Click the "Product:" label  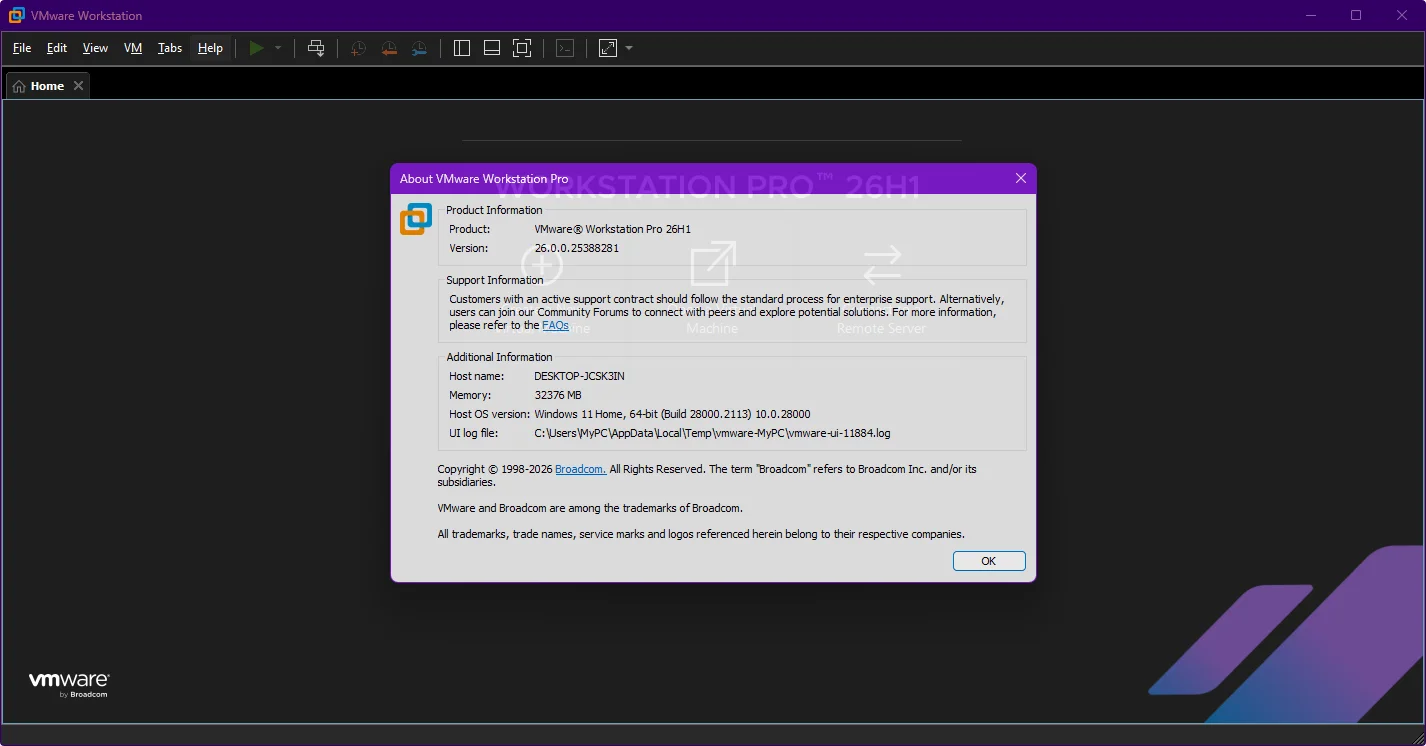coord(469,229)
